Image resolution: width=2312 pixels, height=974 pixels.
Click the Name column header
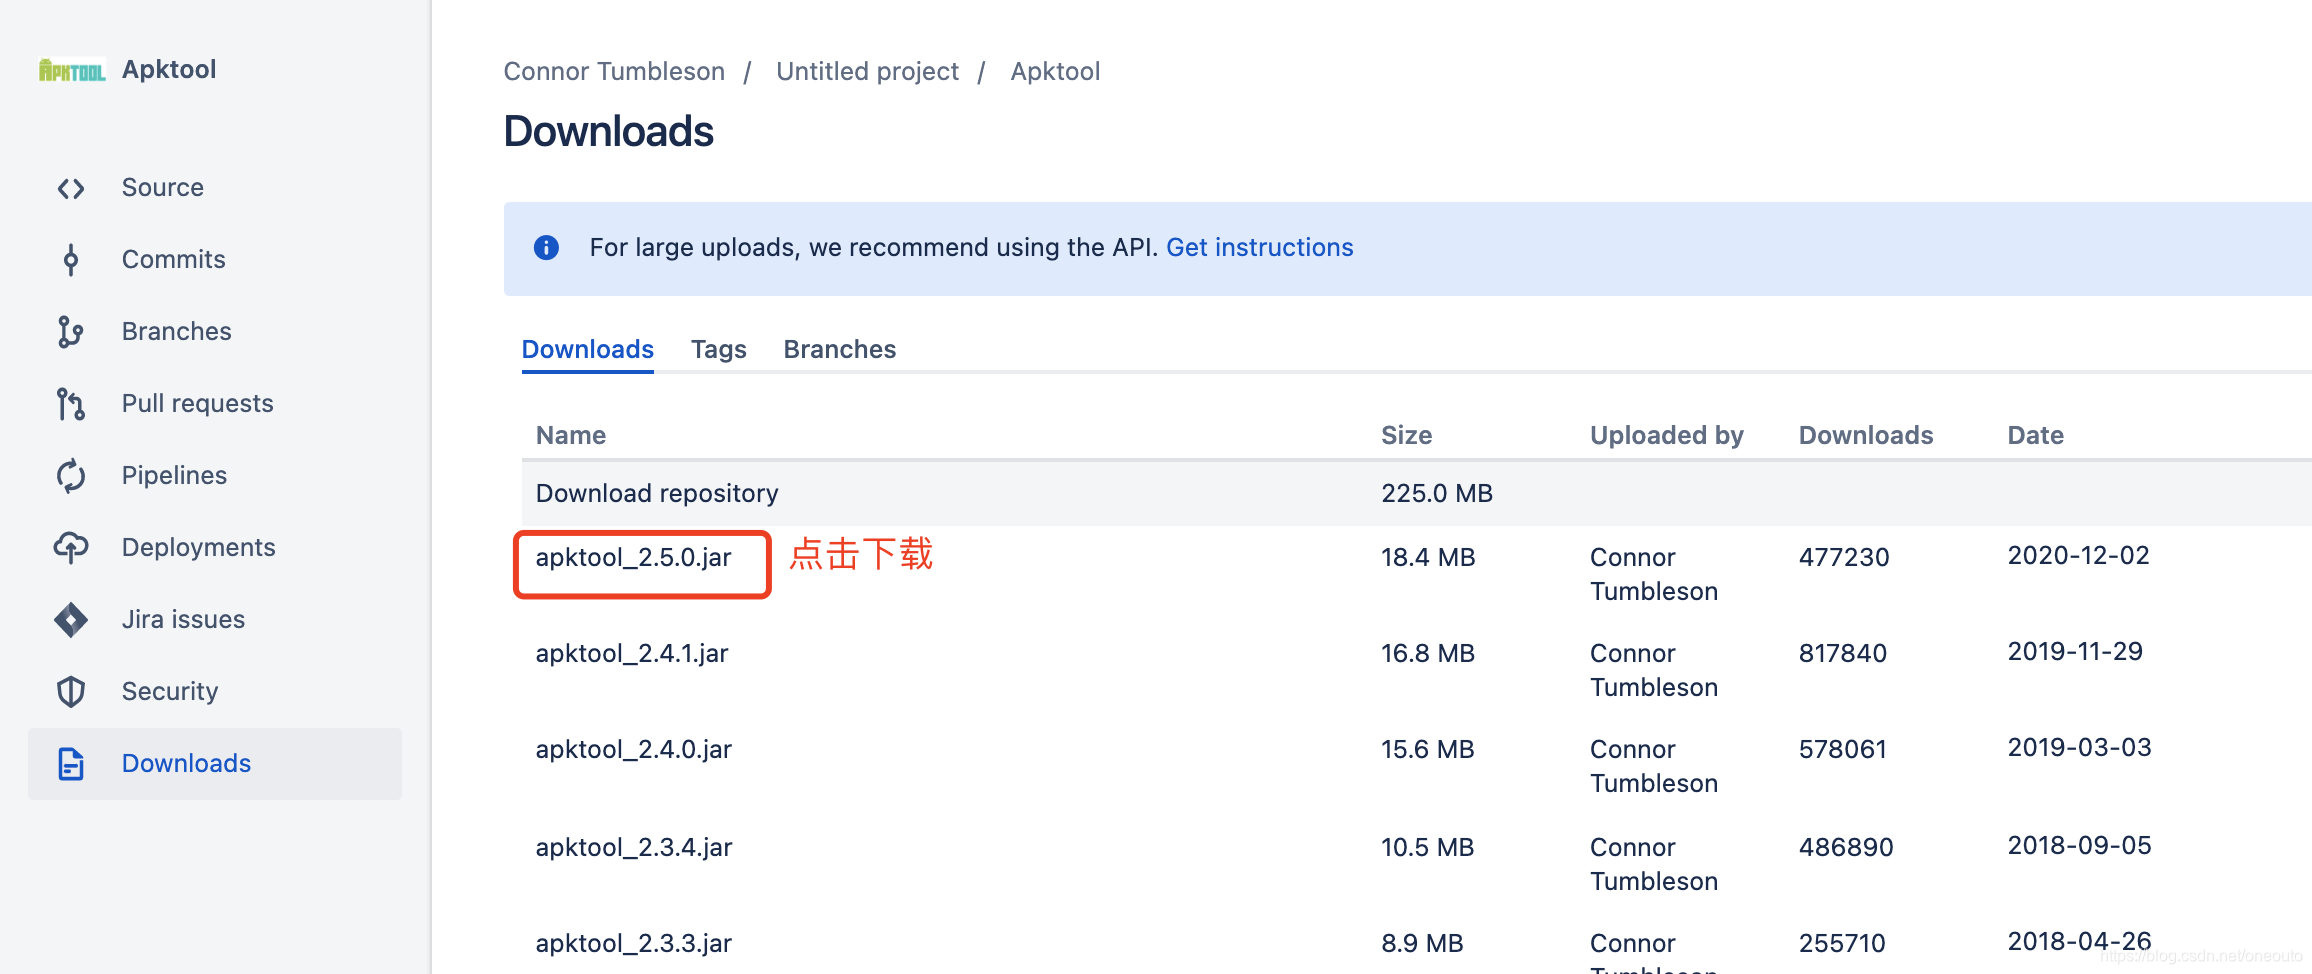pyautogui.click(x=571, y=435)
